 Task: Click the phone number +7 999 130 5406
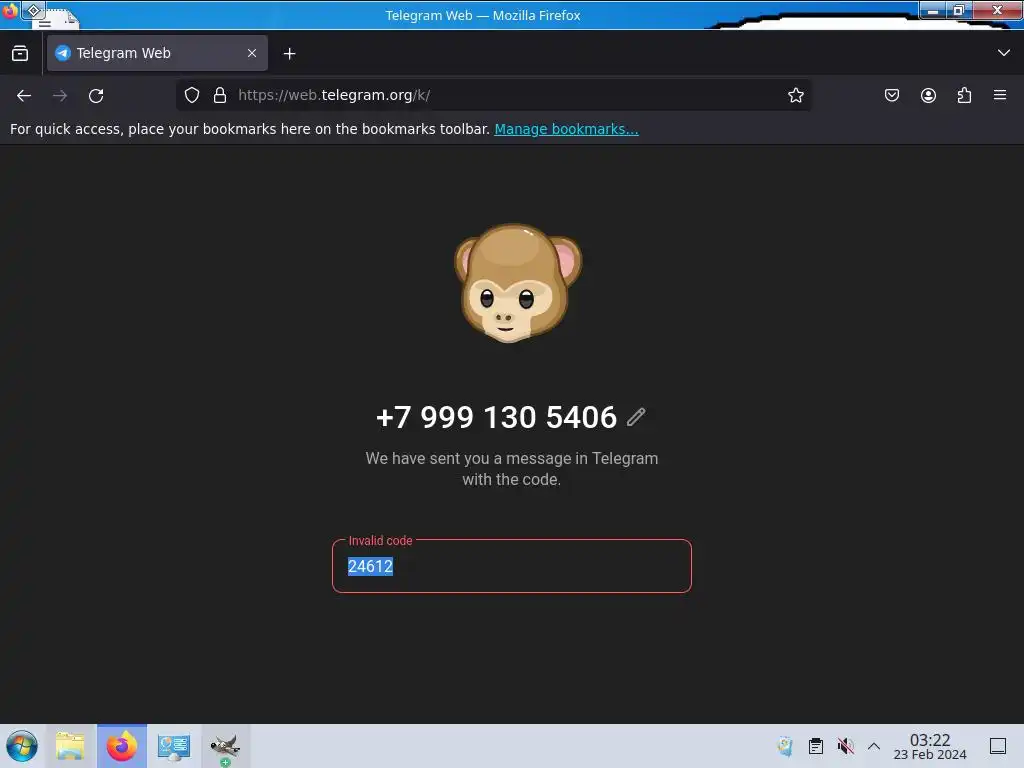pyautogui.click(x=496, y=417)
